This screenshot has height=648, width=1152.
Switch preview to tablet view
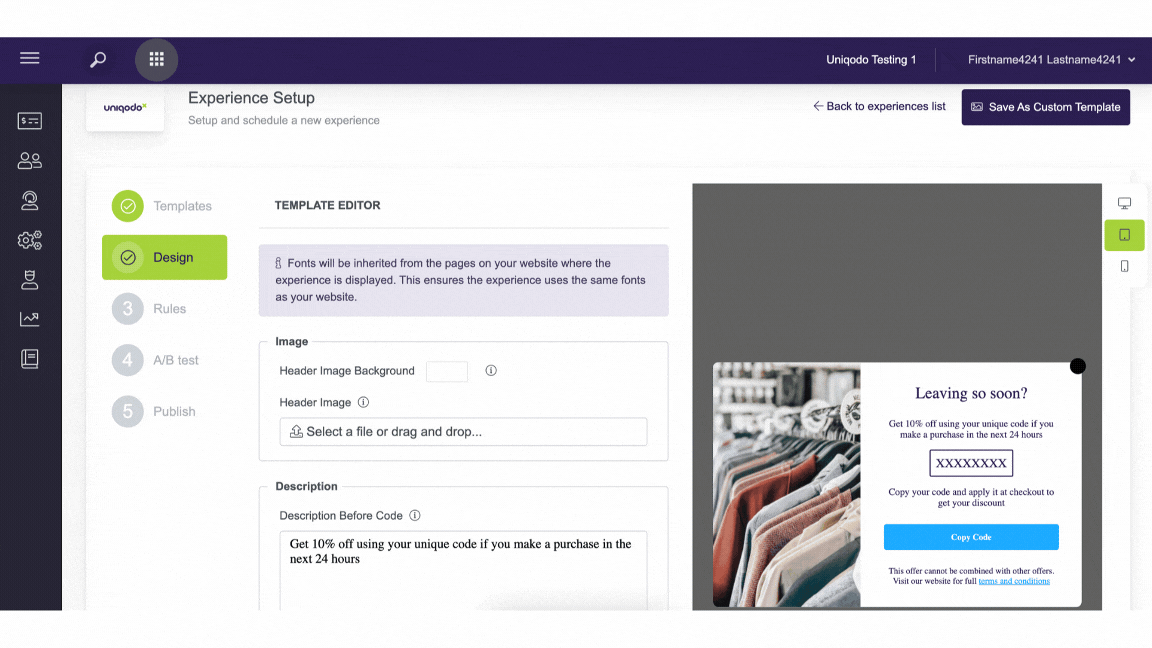[1124, 235]
